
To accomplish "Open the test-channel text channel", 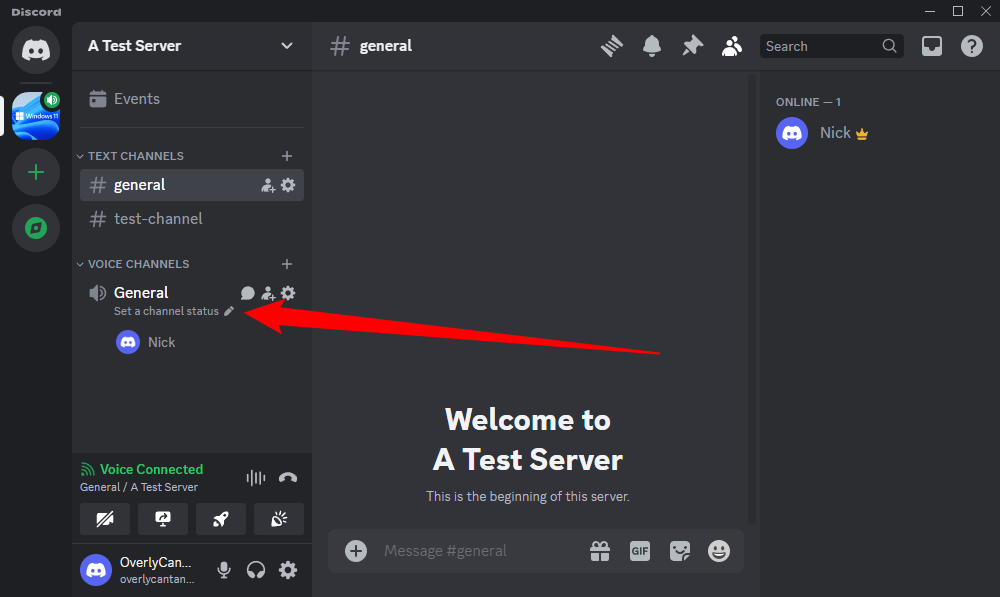I will (x=192, y=219).
